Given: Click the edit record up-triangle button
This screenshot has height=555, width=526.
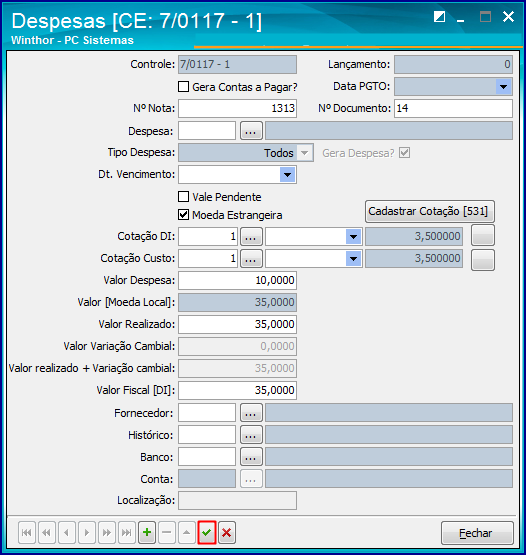Looking at the screenshot, I should [x=187, y=532].
